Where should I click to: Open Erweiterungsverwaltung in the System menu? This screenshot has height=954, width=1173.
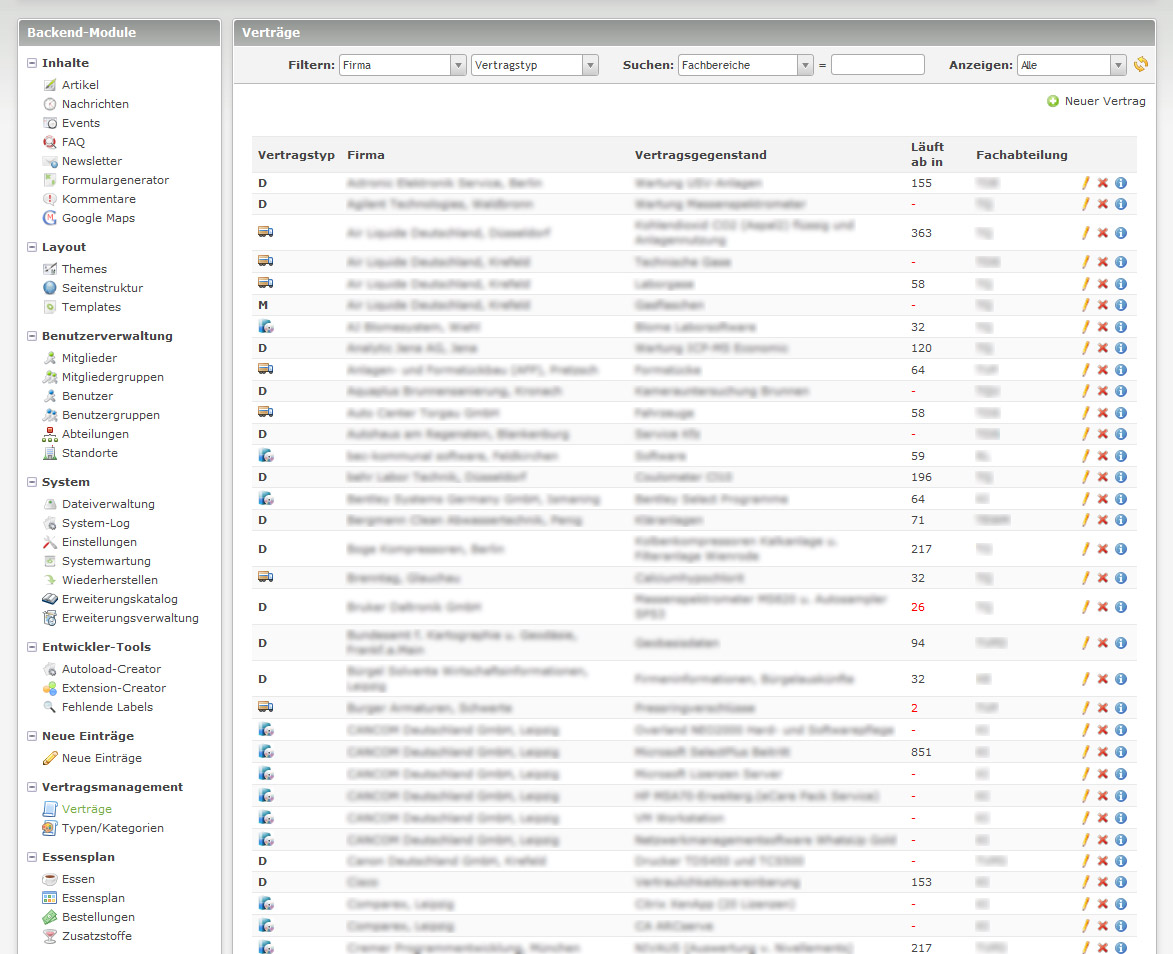(130, 618)
